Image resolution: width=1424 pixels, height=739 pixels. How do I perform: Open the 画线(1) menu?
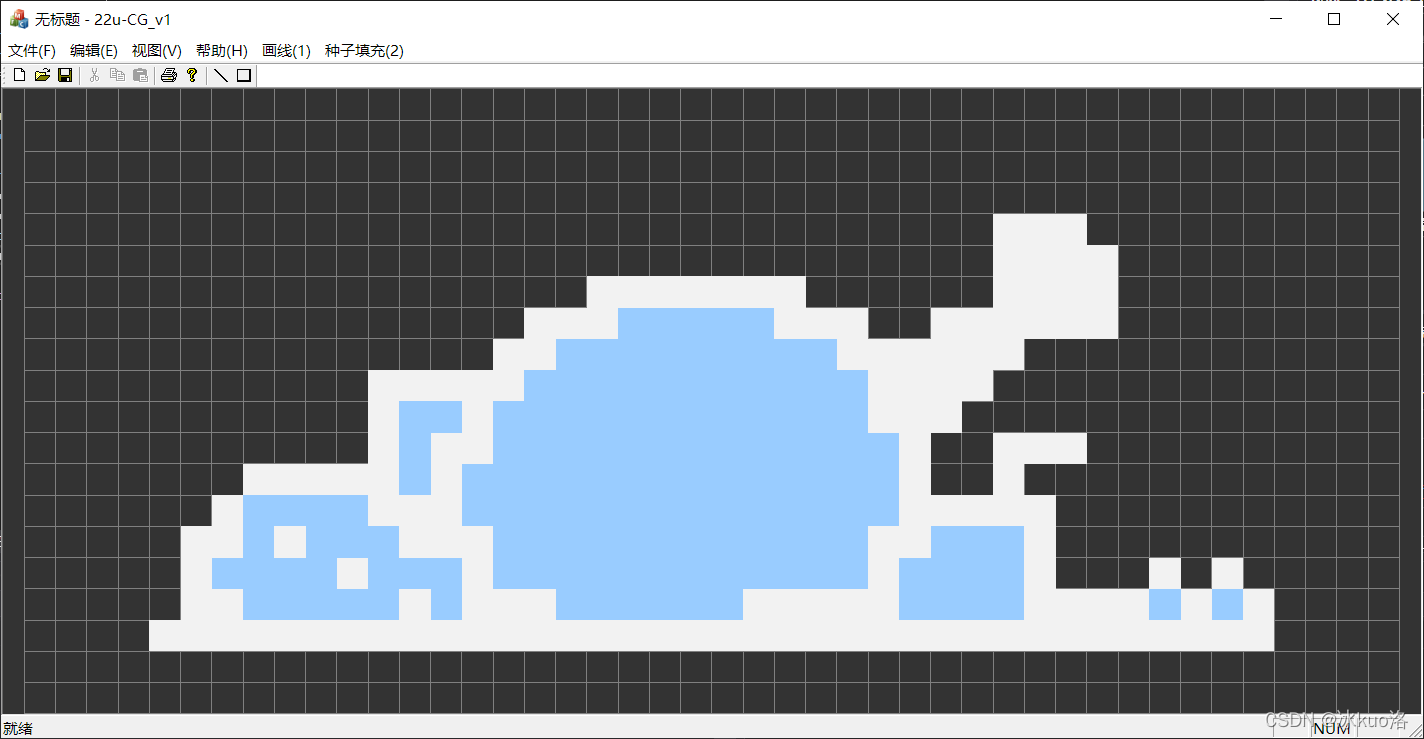tap(286, 51)
